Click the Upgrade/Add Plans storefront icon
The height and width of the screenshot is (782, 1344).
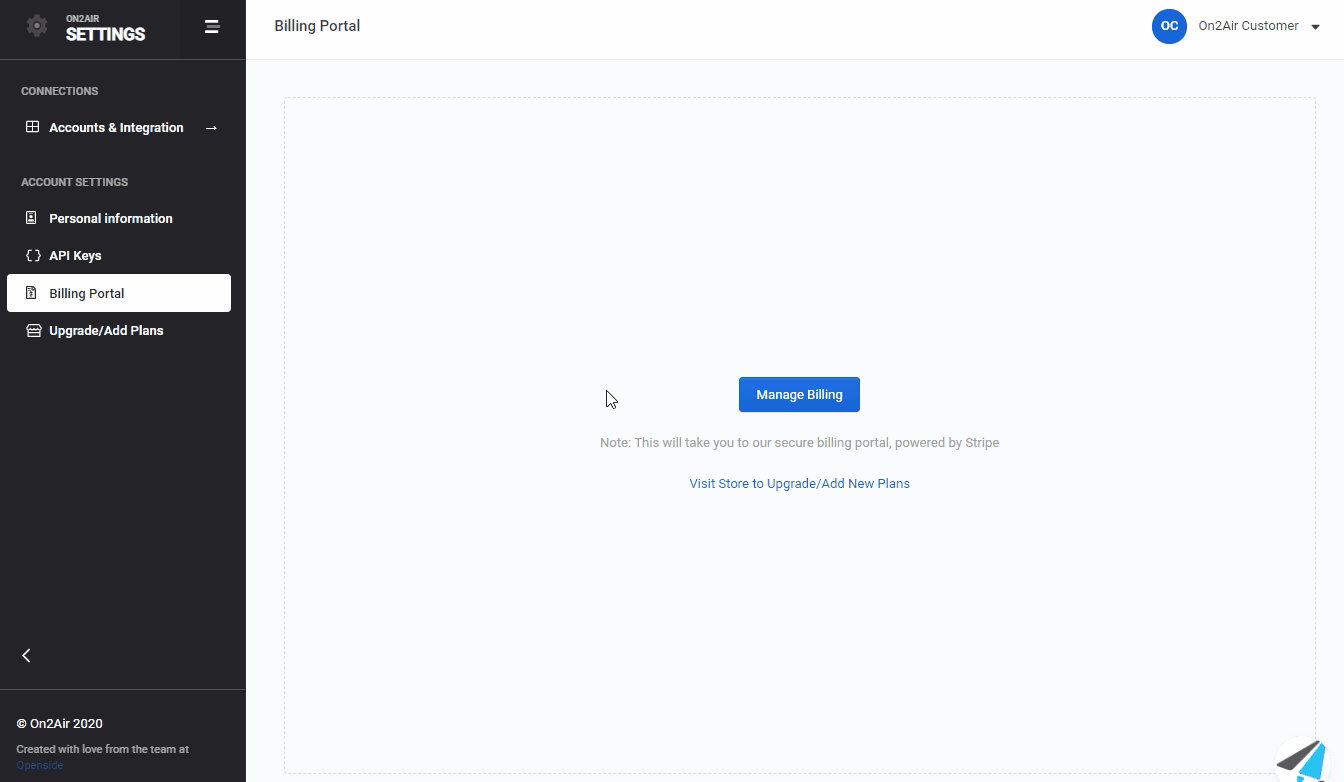click(33, 330)
